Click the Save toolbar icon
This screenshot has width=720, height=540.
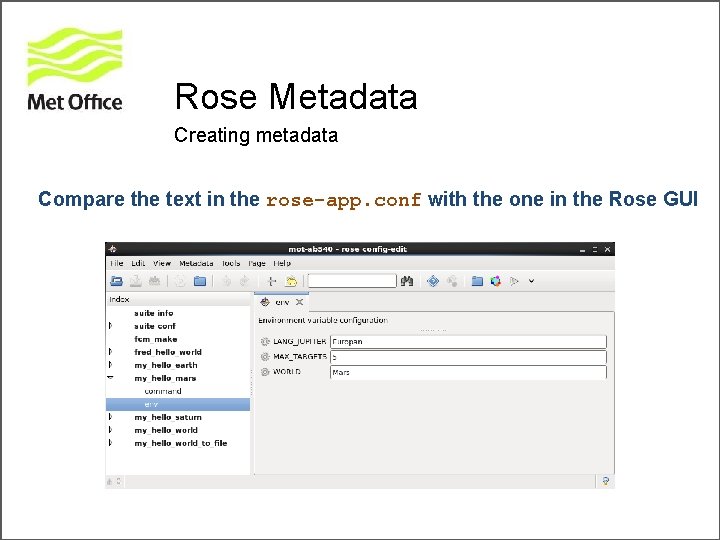click(x=135, y=281)
